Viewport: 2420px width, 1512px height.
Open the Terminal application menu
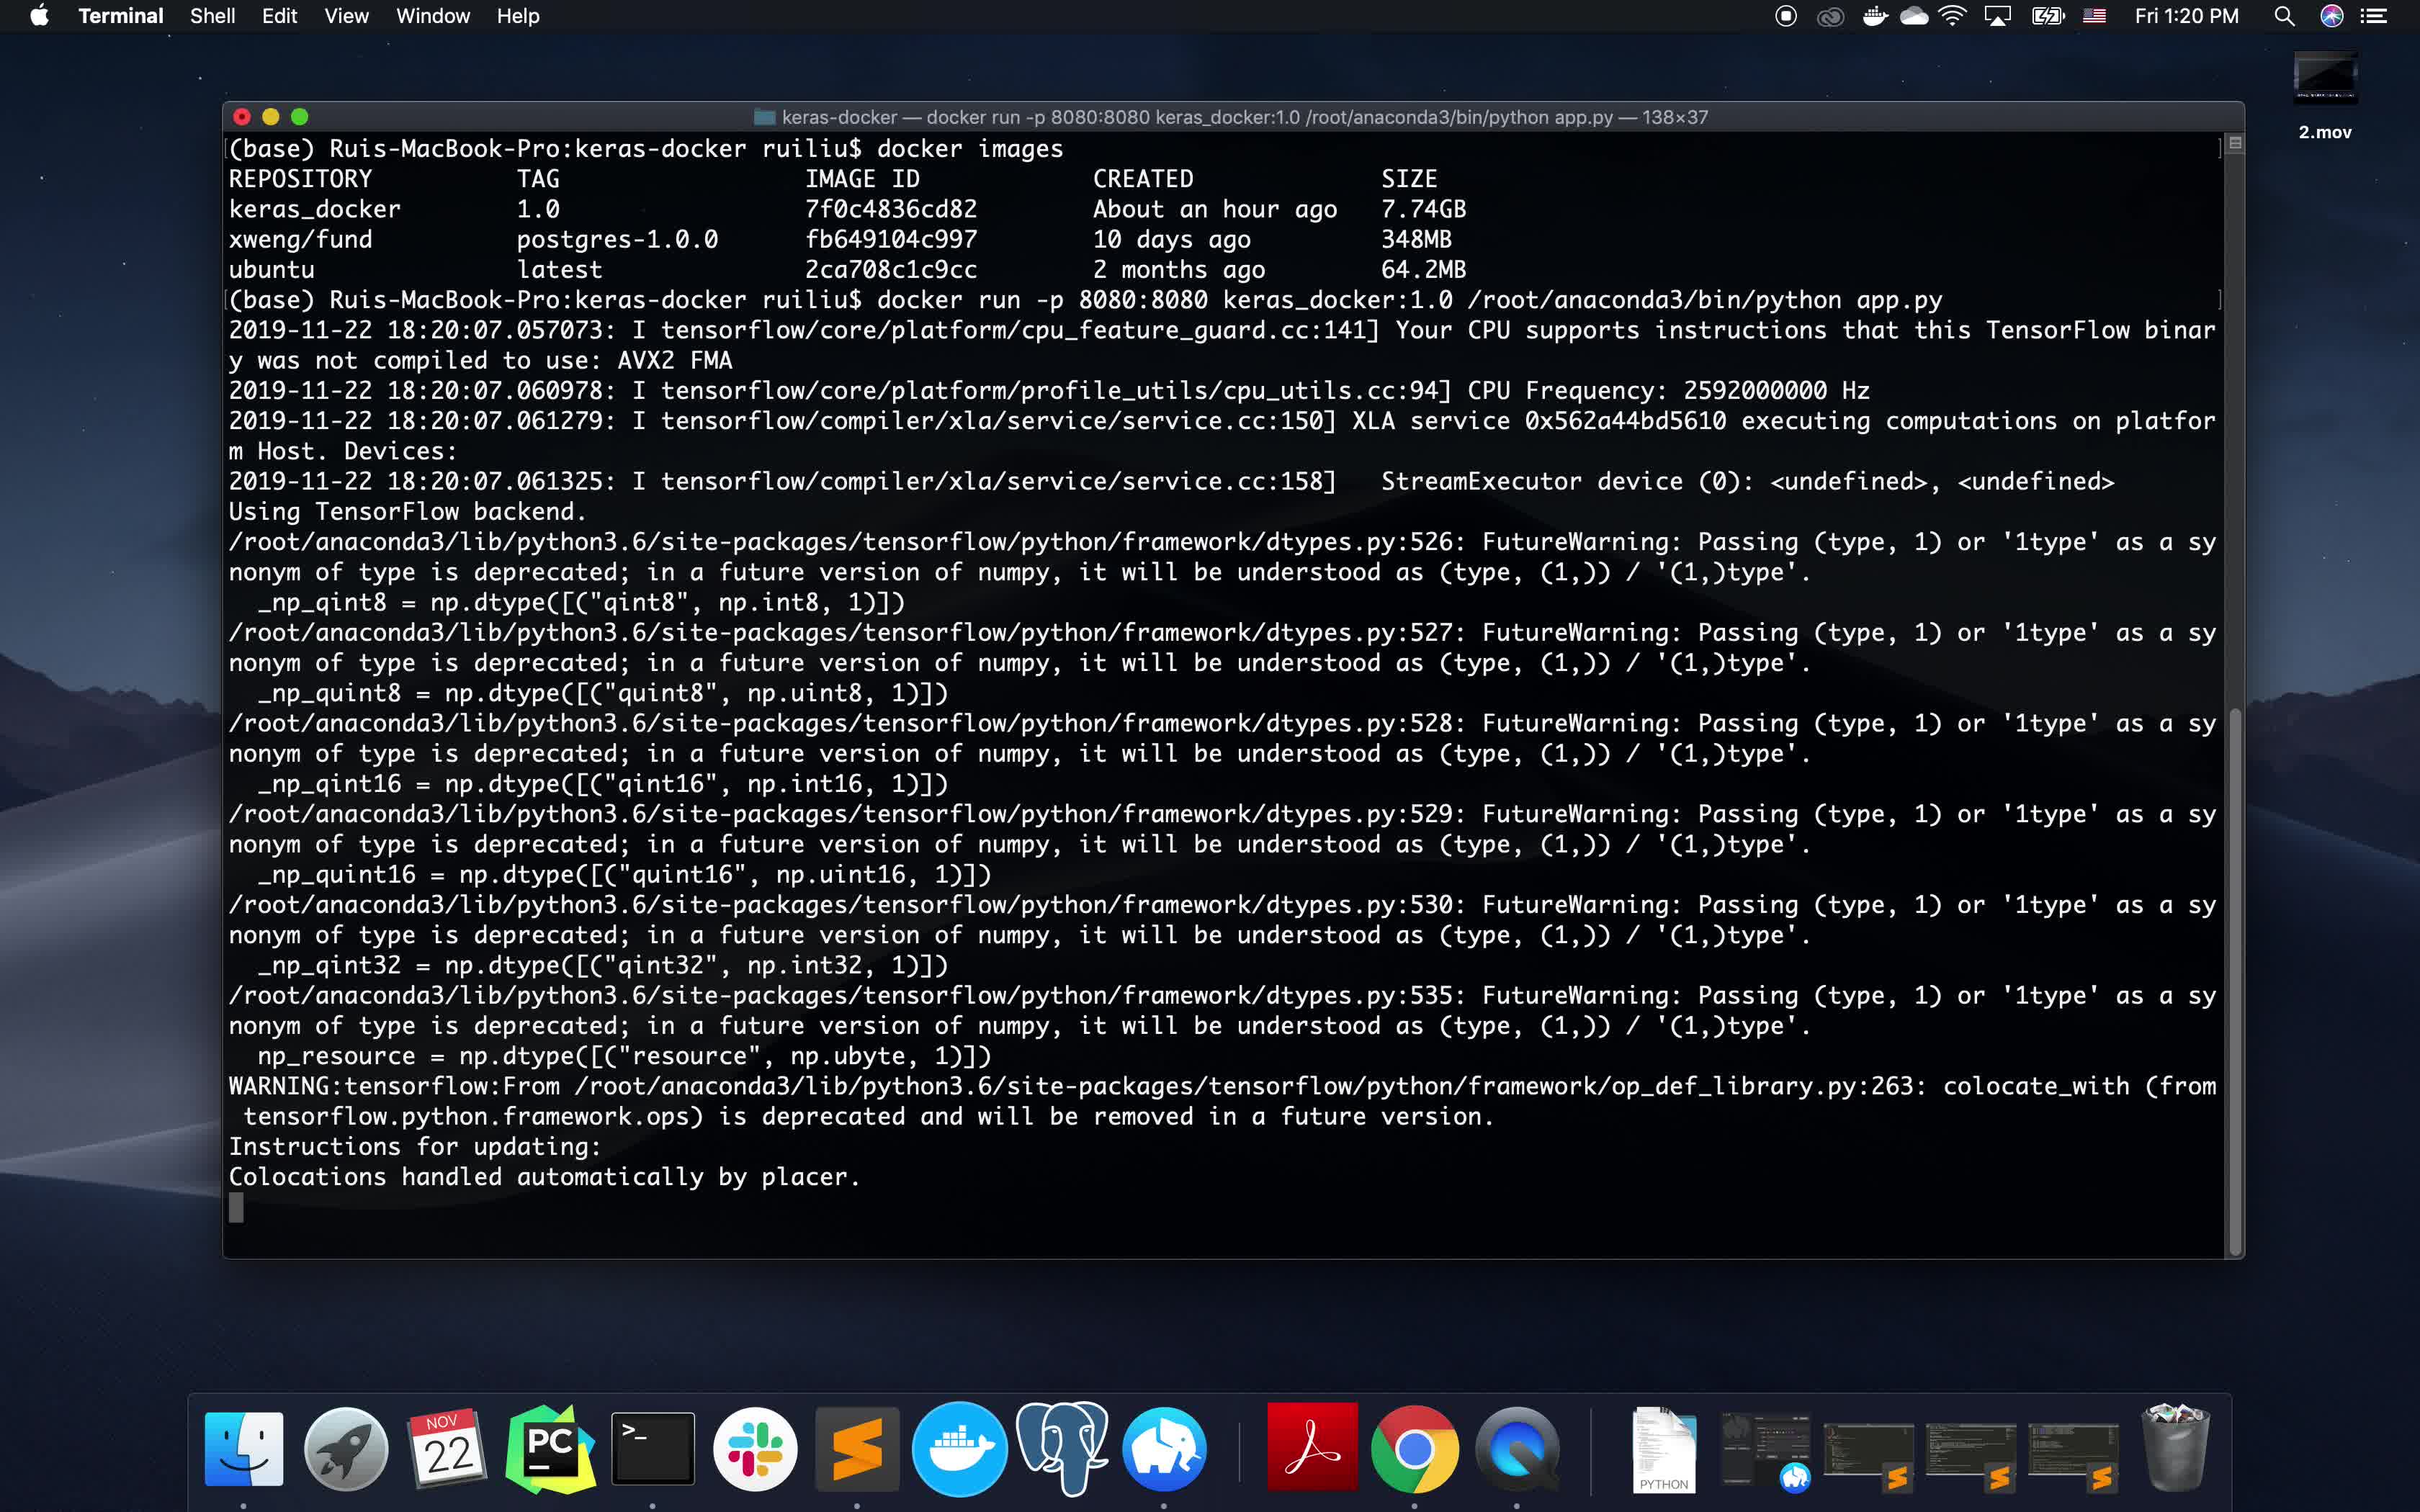pyautogui.click(x=120, y=16)
